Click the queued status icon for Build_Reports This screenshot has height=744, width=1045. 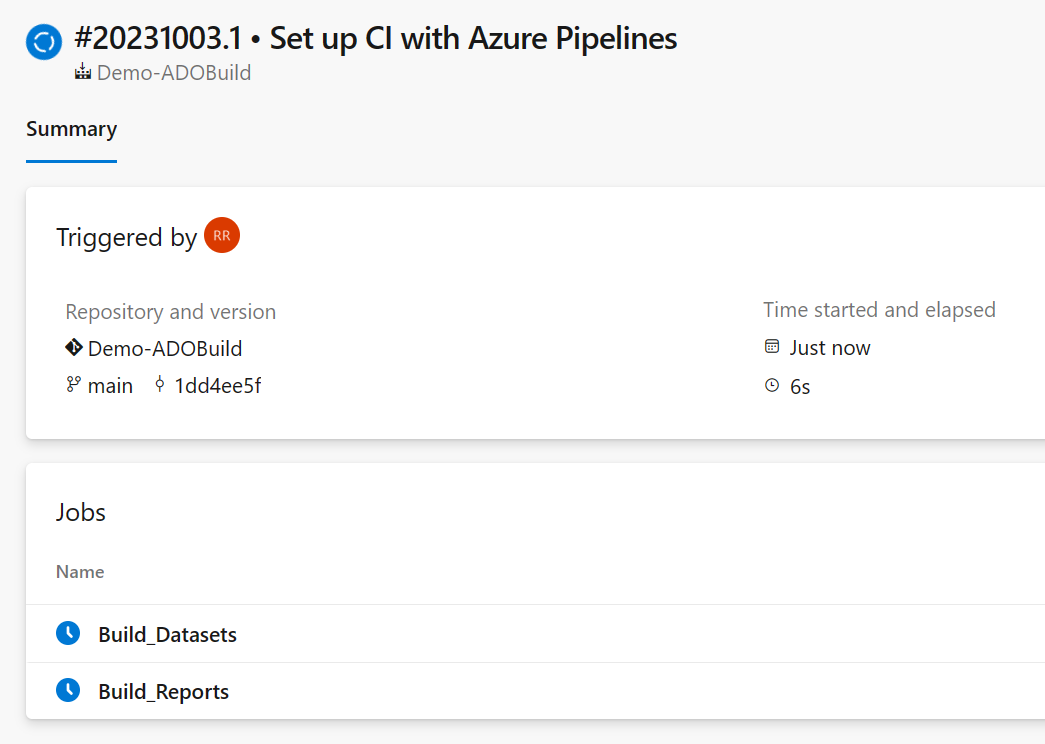(x=67, y=689)
